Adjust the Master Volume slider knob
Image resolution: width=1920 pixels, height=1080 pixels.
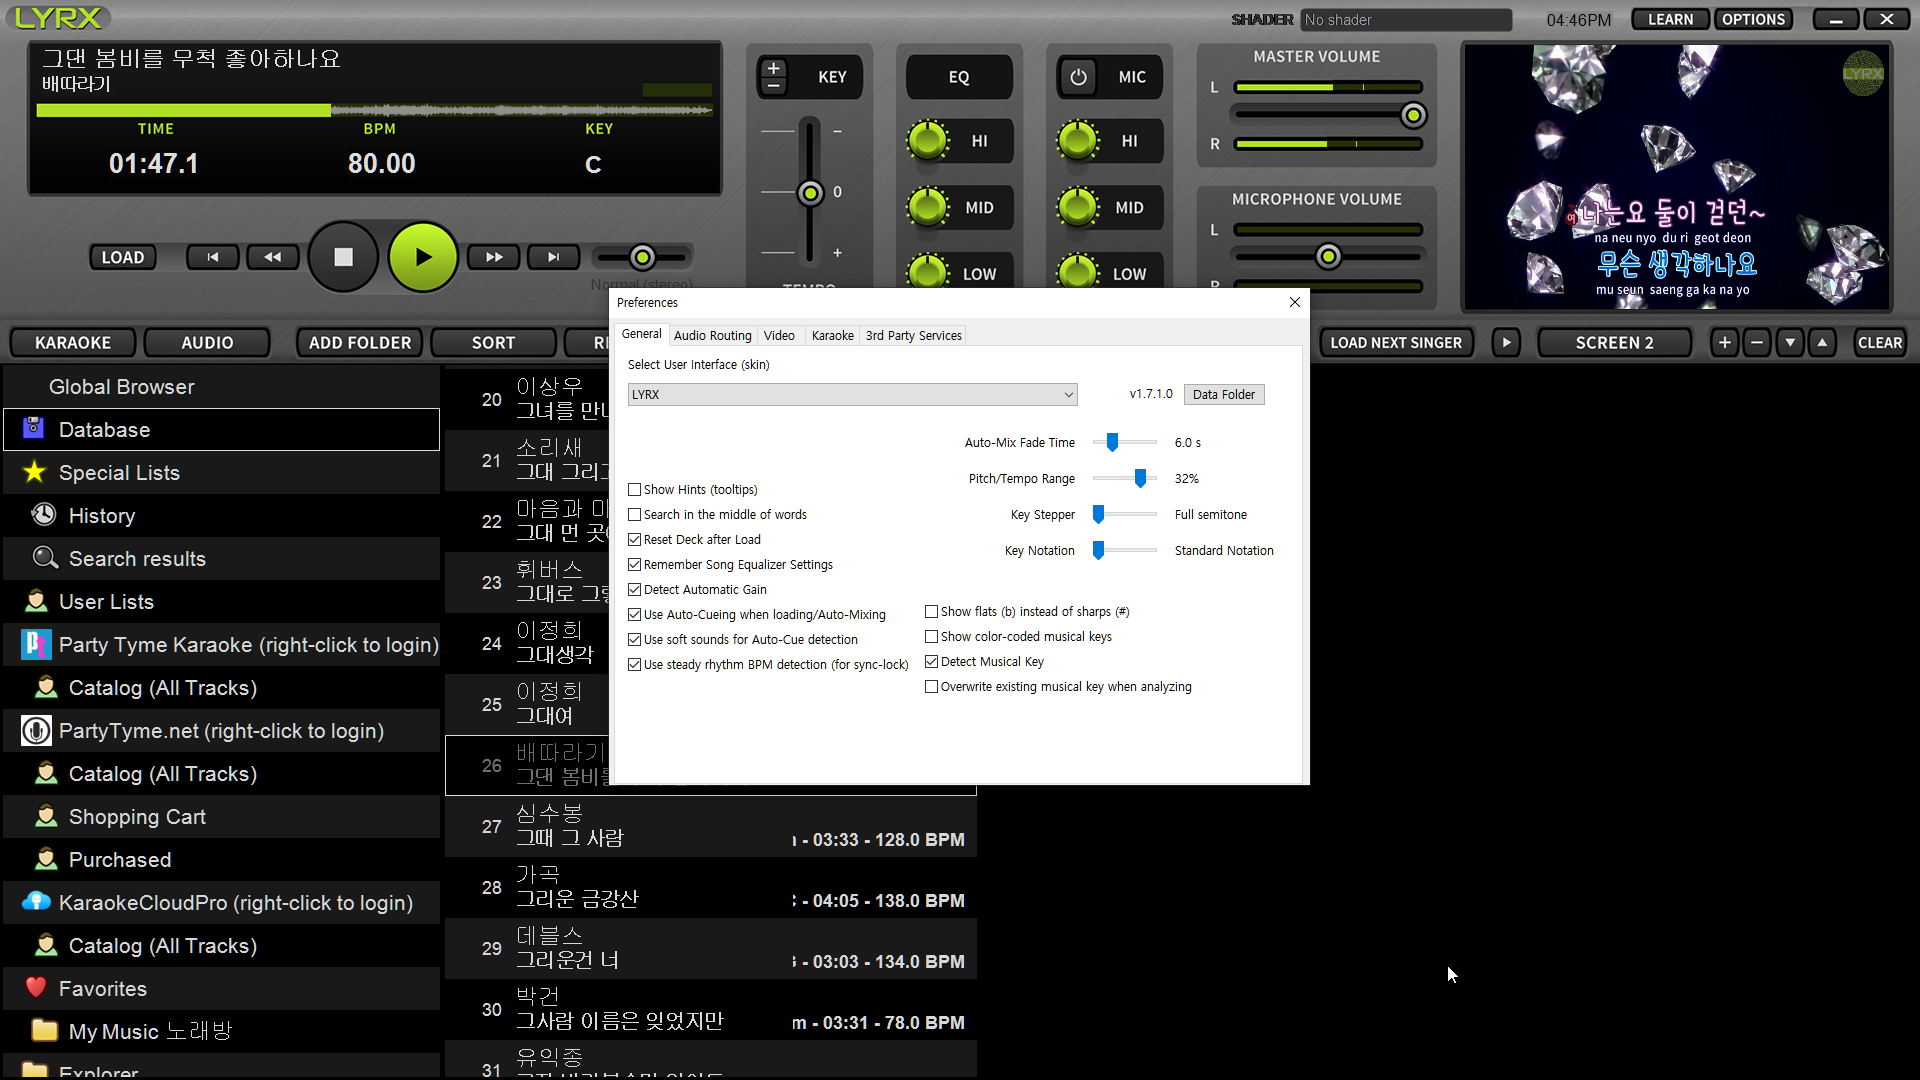(1413, 116)
